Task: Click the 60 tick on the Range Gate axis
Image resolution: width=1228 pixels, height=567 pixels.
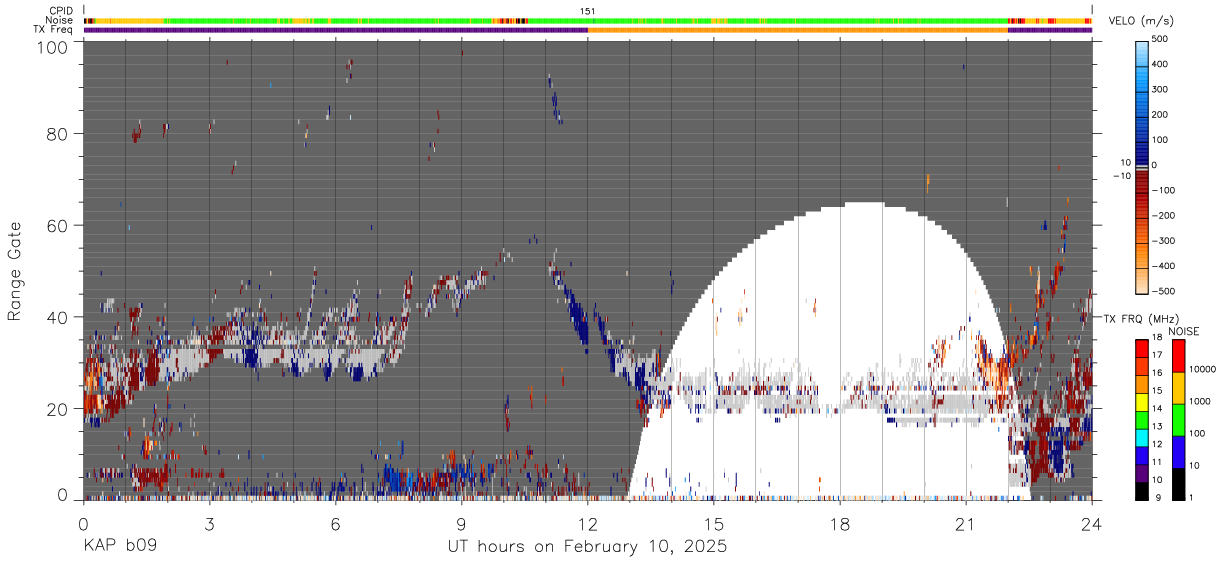Action: click(x=58, y=226)
